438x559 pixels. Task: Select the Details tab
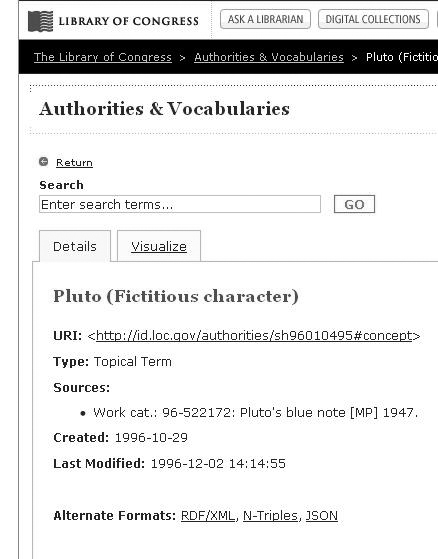click(x=75, y=246)
